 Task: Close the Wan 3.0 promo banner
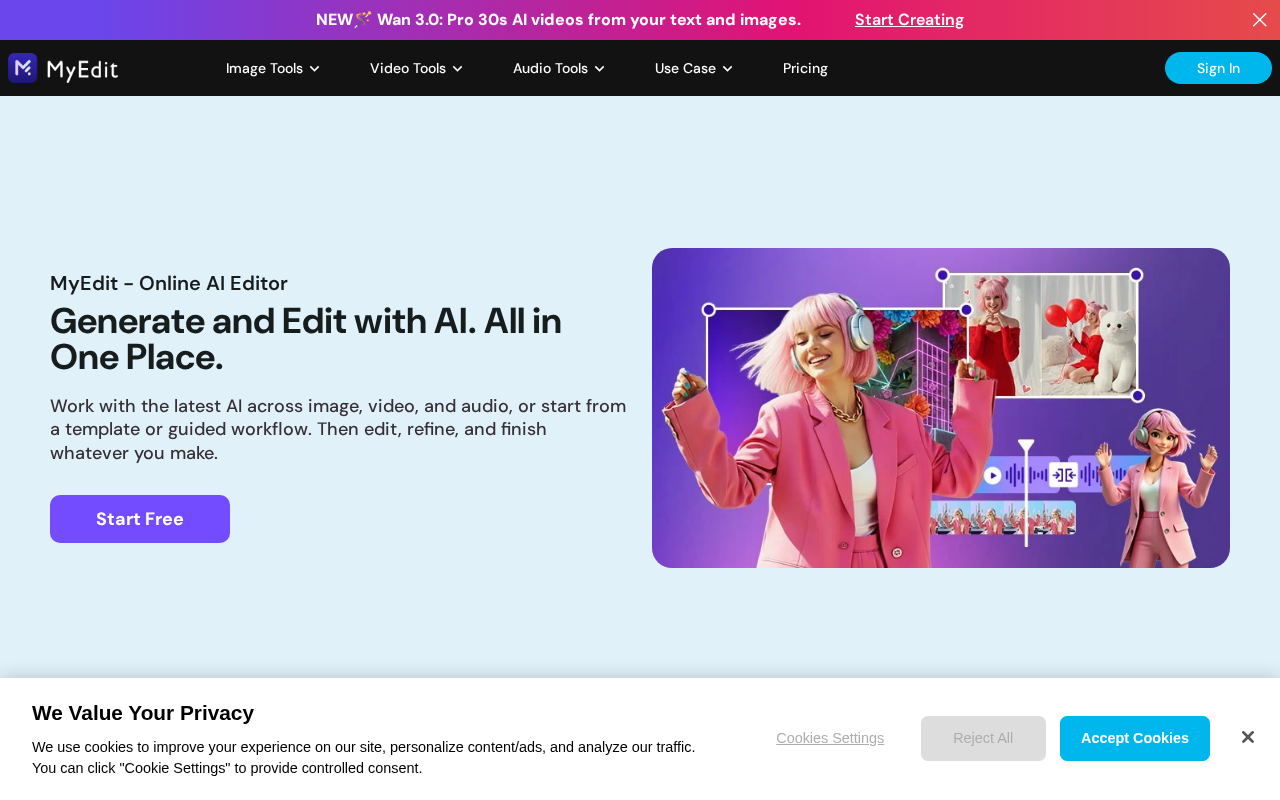pyautogui.click(x=1260, y=20)
